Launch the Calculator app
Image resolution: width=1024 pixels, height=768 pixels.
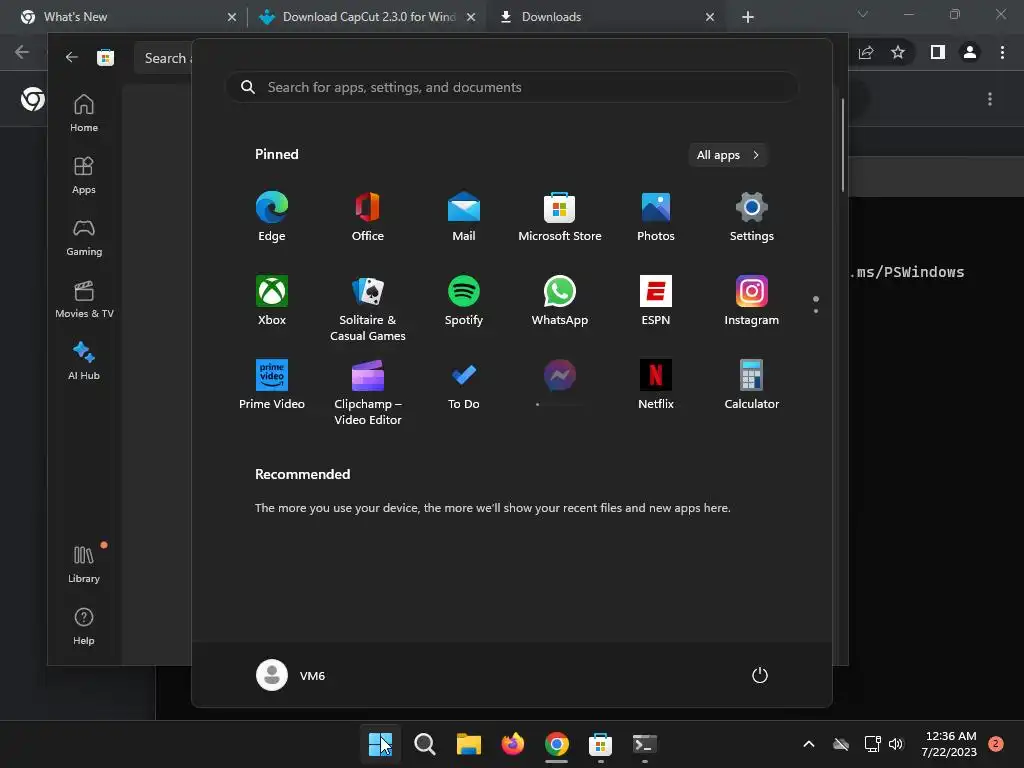[752, 385]
